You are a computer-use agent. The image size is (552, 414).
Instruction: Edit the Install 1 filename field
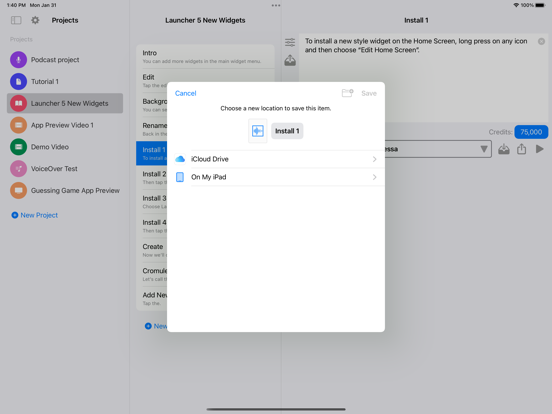click(x=287, y=131)
